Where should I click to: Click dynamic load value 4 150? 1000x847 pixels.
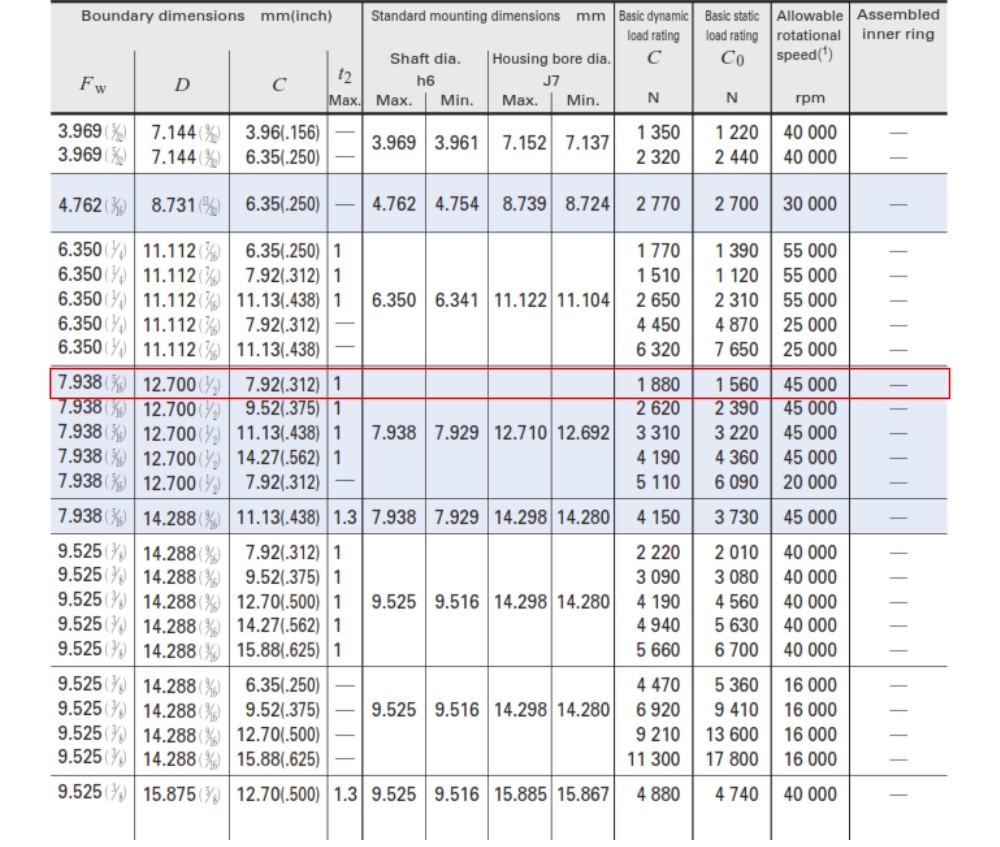[x=658, y=517]
